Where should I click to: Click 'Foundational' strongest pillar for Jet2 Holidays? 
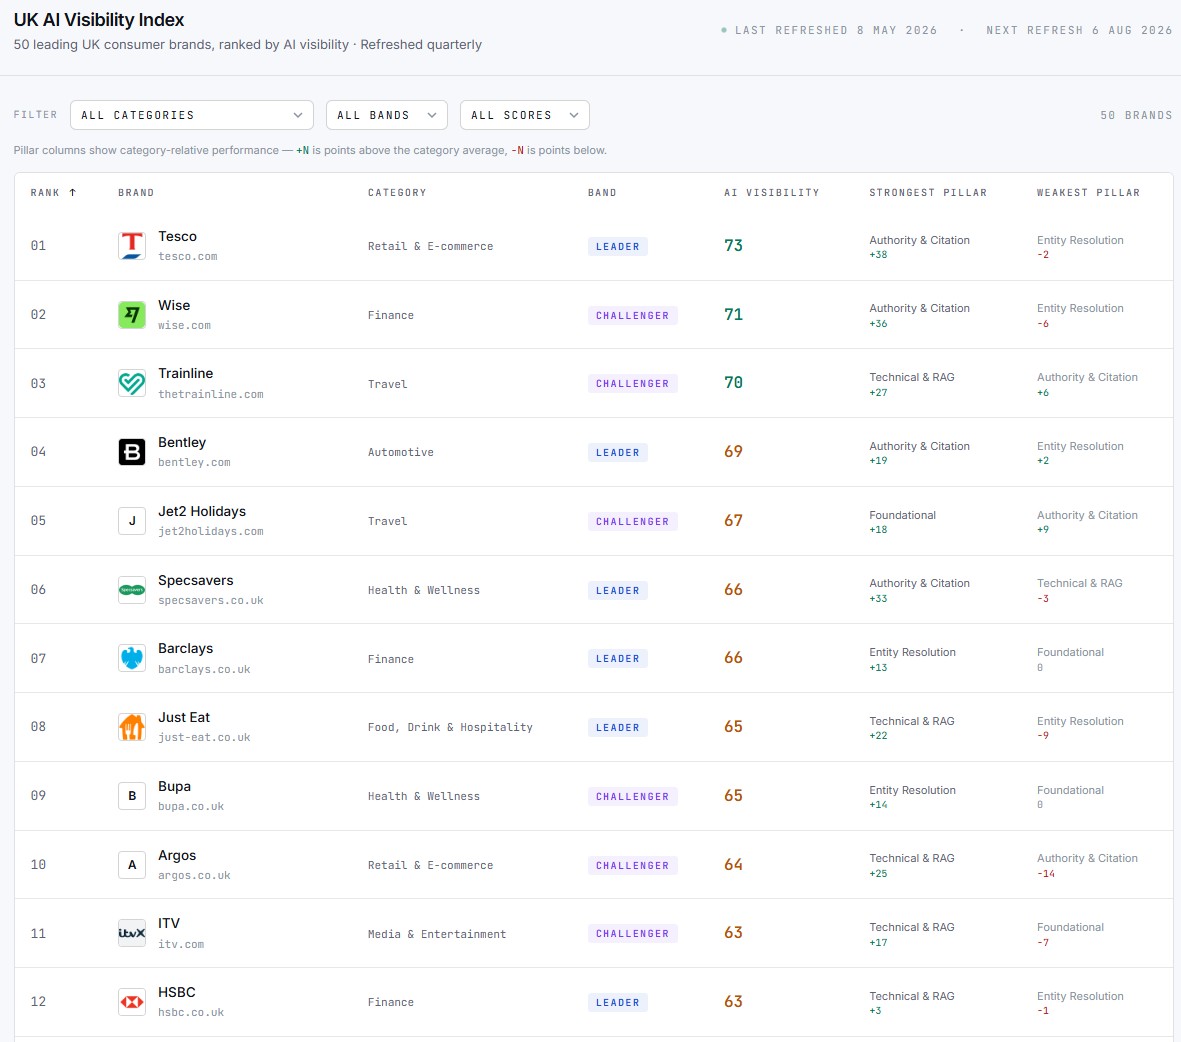[902, 515]
